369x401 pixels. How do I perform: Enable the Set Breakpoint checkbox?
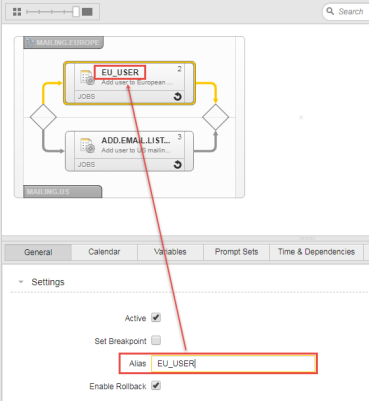[x=156, y=340]
